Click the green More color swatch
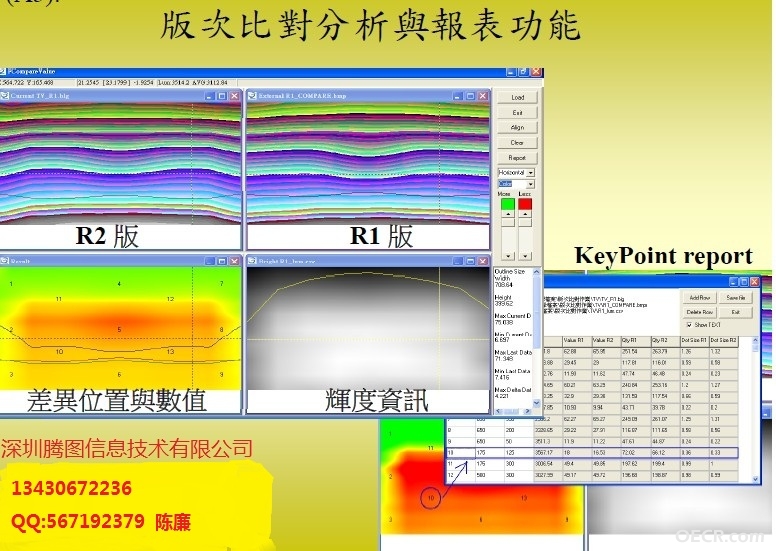Viewport: 776px width, 551px height. click(x=508, y=203)
